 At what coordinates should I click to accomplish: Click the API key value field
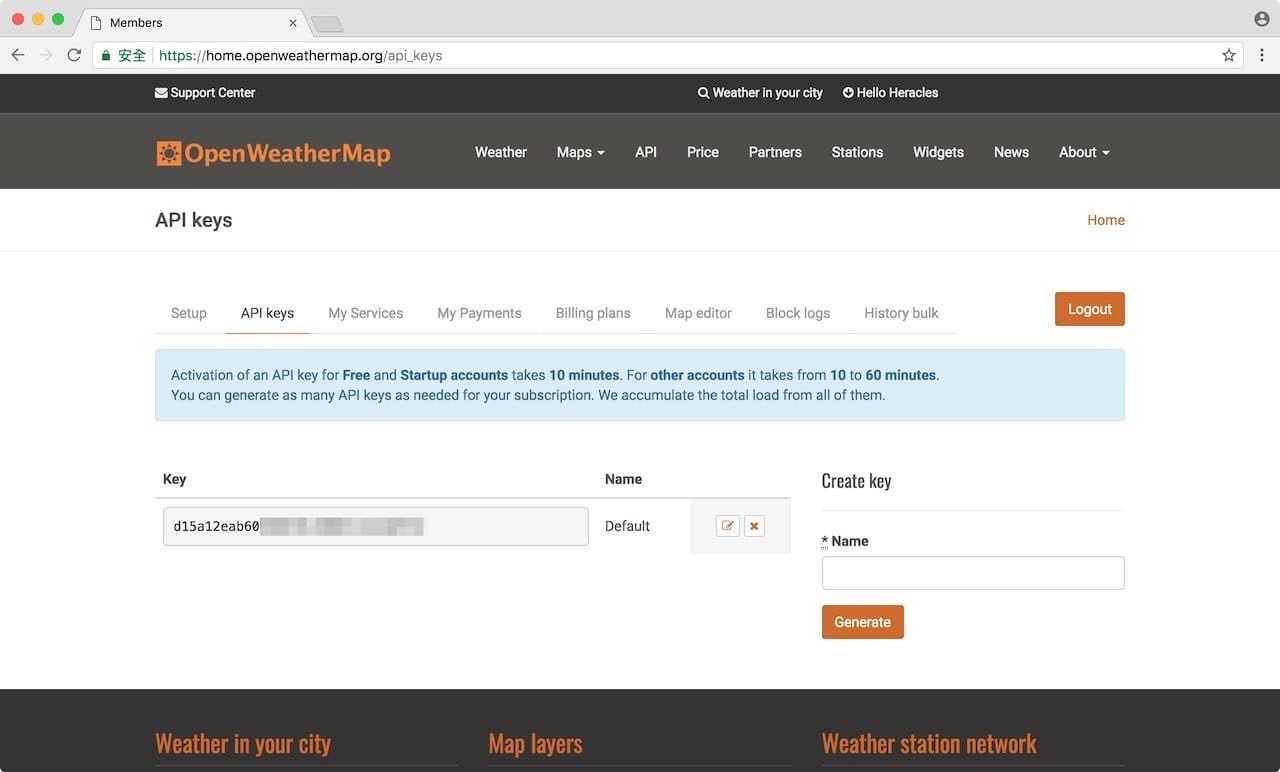pyautogui.click(x=376, y=526)
